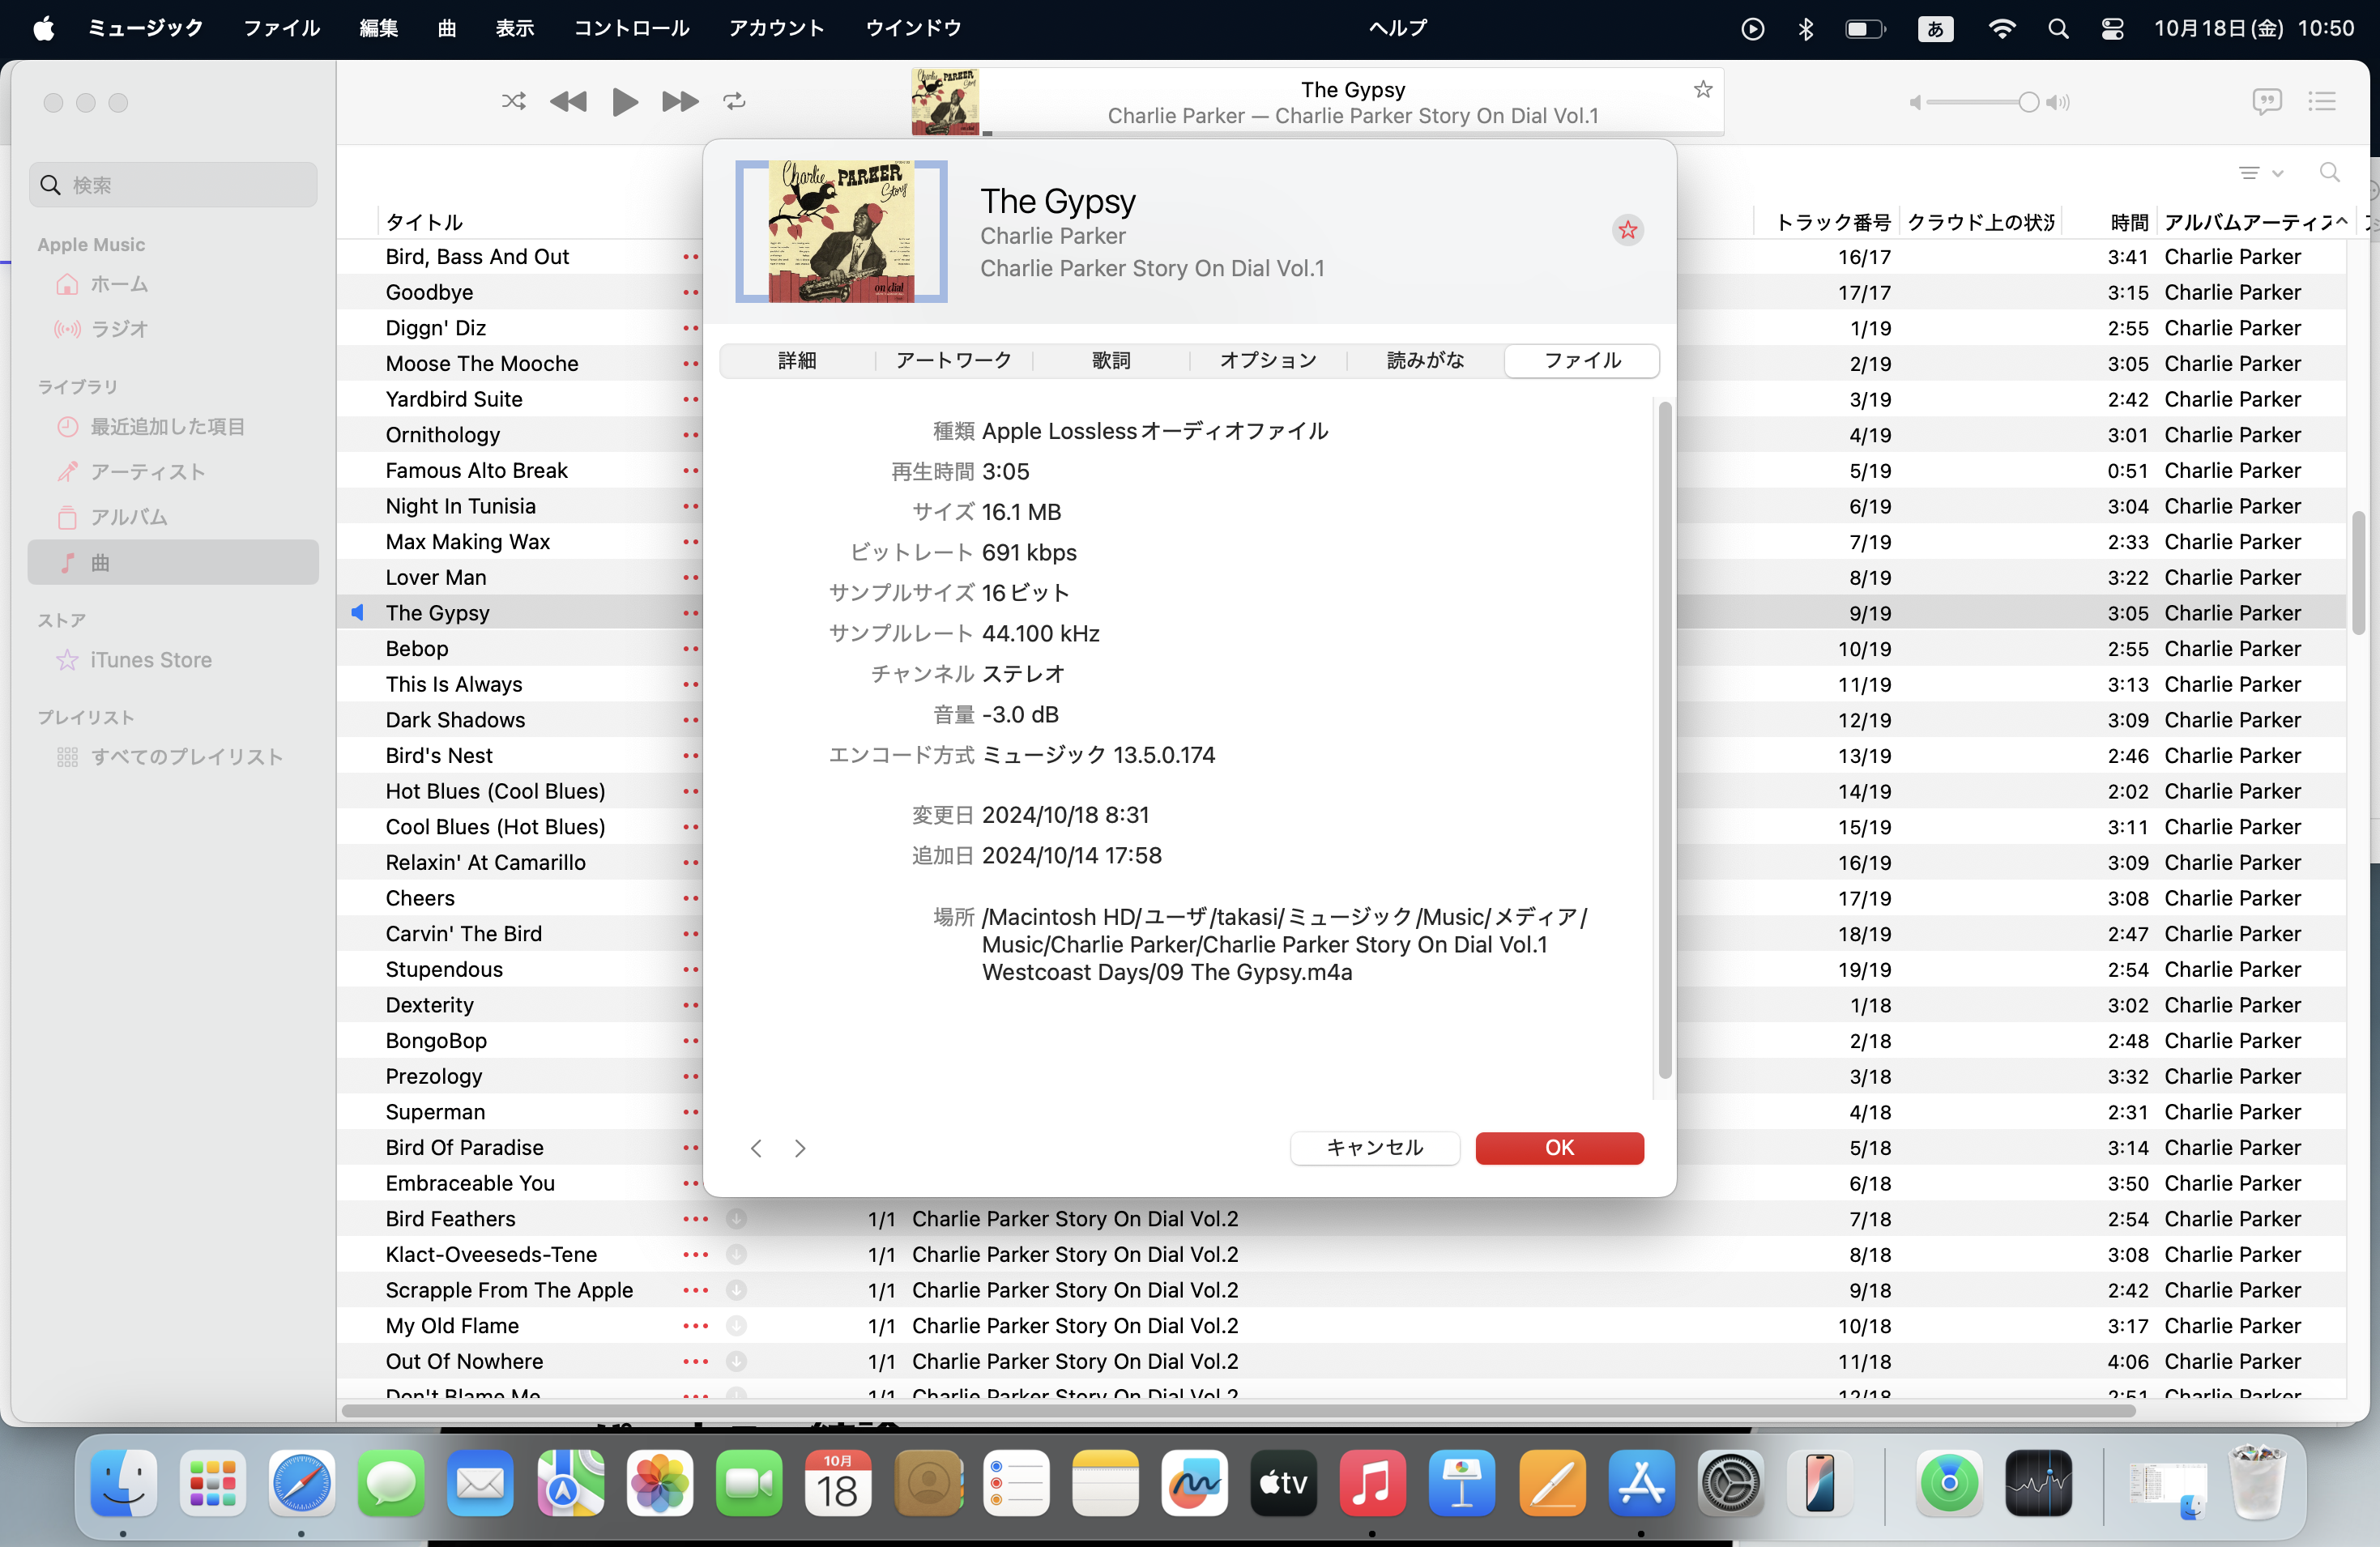Screen dimensions: 2380x1547
Task: Open the lyrics panel
Action: (x=2266, y=102)
